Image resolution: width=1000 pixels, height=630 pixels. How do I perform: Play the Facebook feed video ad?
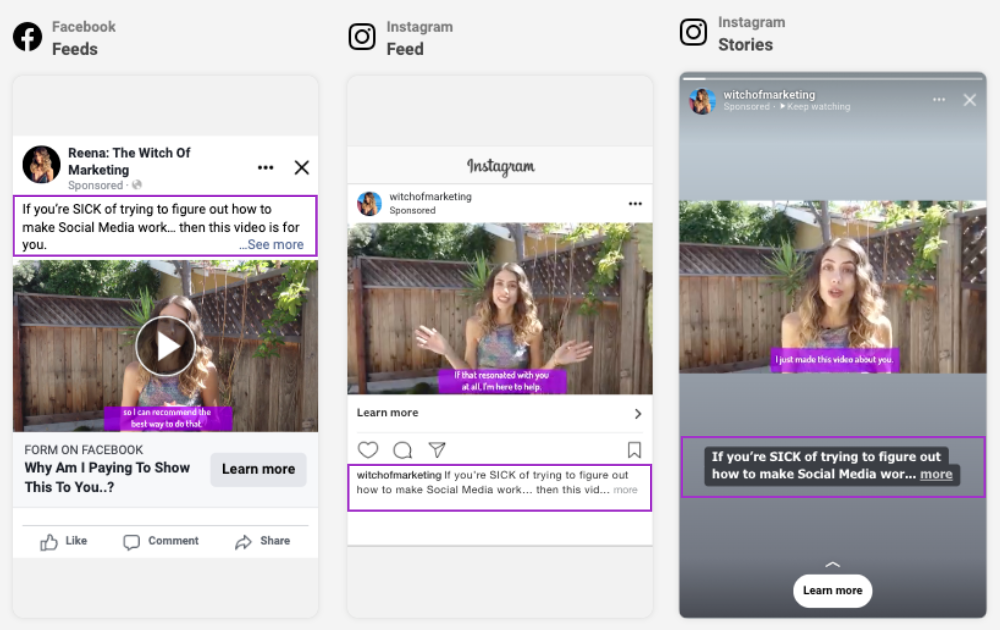pos(166,346)
